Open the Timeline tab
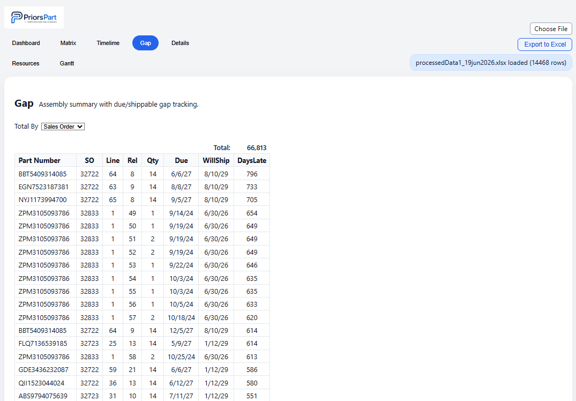 (108, 43)
